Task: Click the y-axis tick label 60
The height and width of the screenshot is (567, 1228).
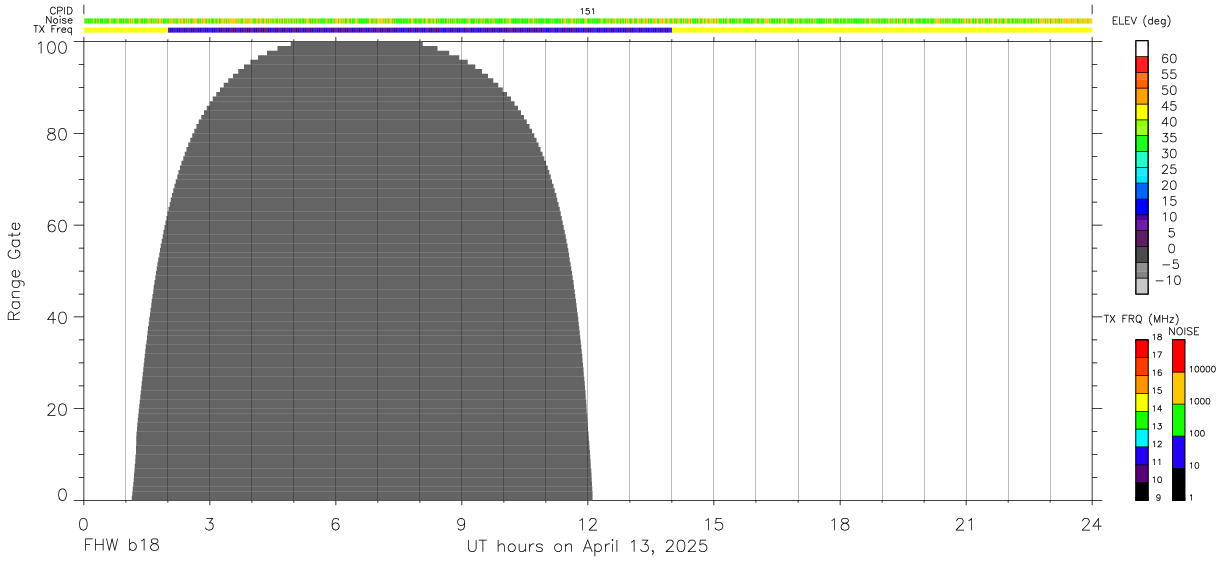Action: [x=60, y=226]
